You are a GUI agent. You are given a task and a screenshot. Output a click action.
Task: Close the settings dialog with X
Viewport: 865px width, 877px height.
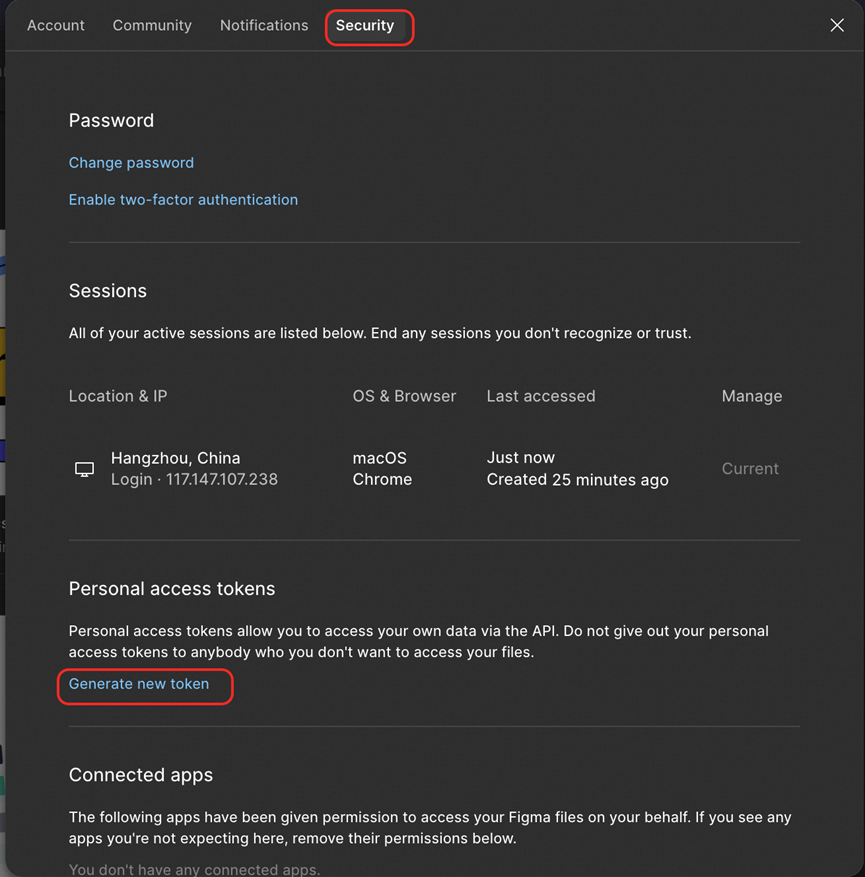[x=837, y=25]
